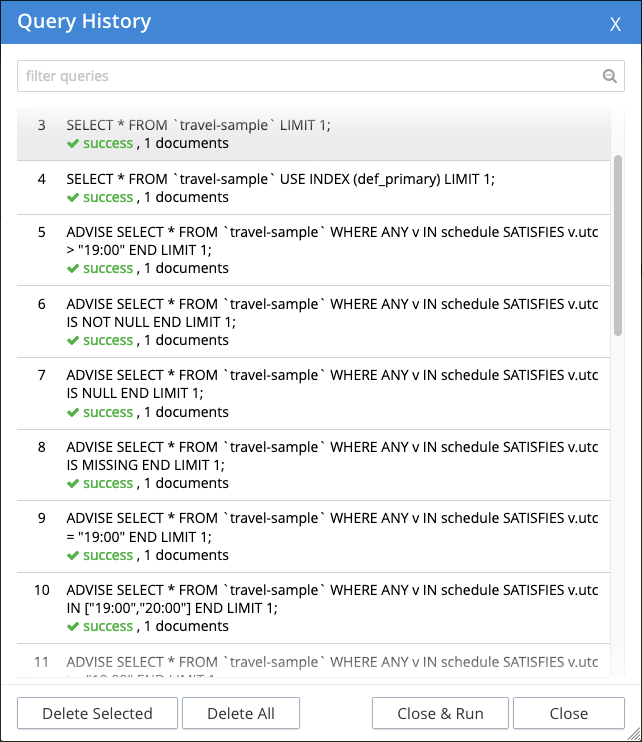Click the Close button at bottom right
Viewport: 642px width, 742px height.
tap(568, 713)
